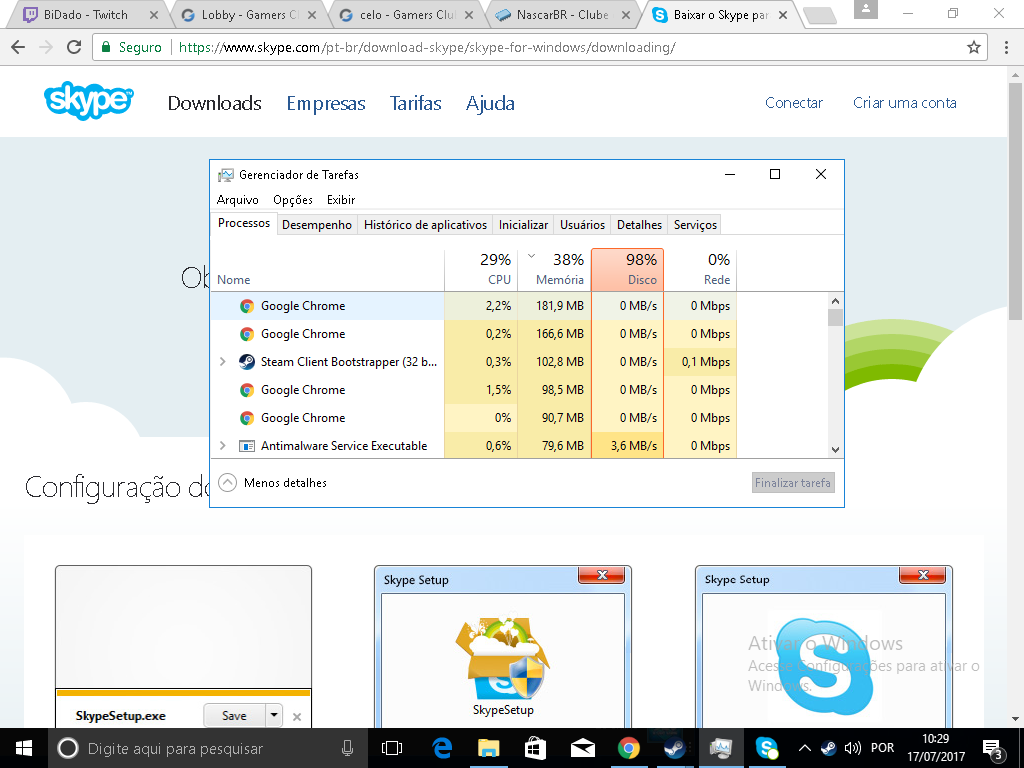This screenshot has width=1024, height=768.
Task: Click the Chrome user profile icon
Action: click(865, 9)
